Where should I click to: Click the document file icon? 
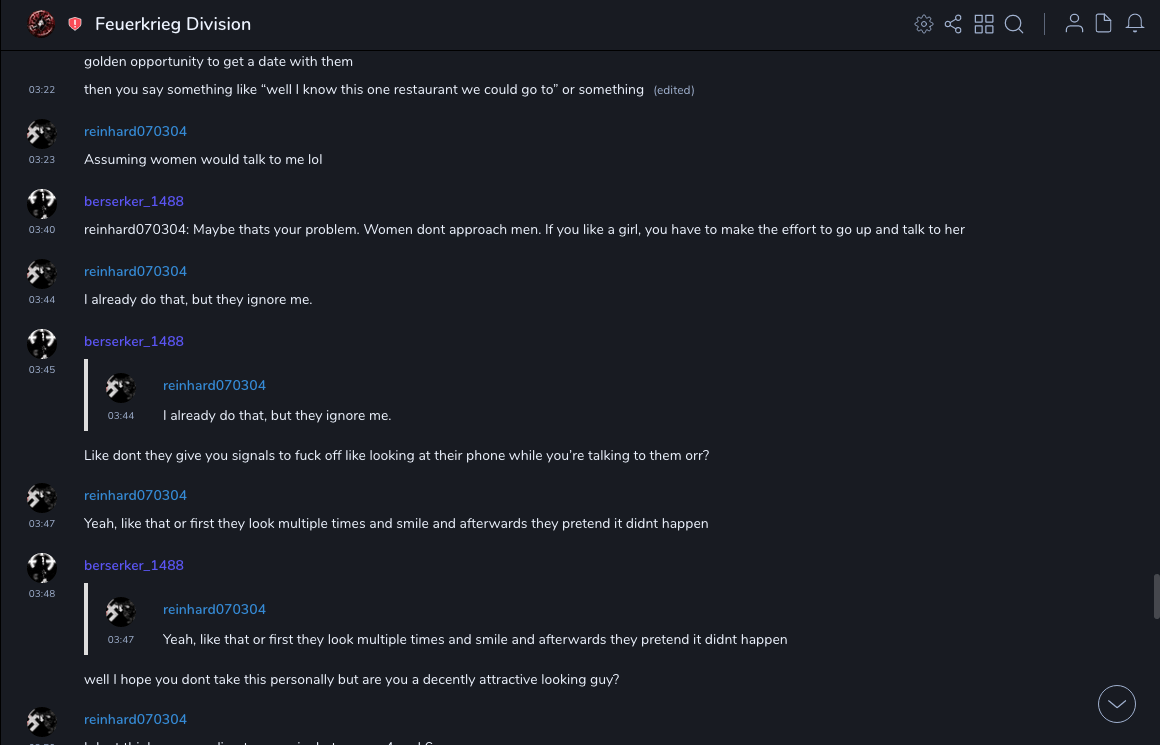(x=1104, y=24)
